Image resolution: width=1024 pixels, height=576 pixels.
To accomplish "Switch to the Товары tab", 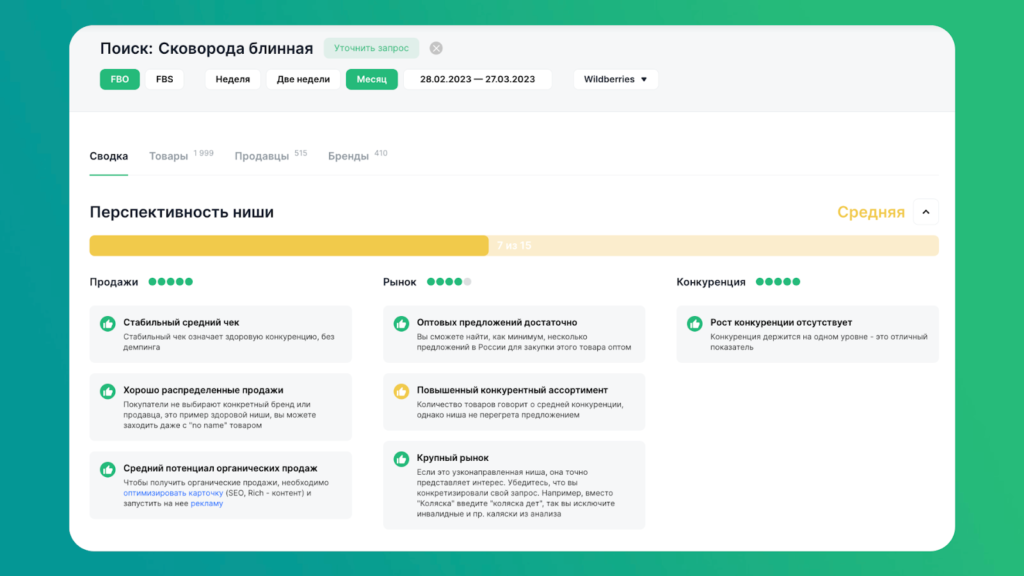I will click(x=168, y=156).
